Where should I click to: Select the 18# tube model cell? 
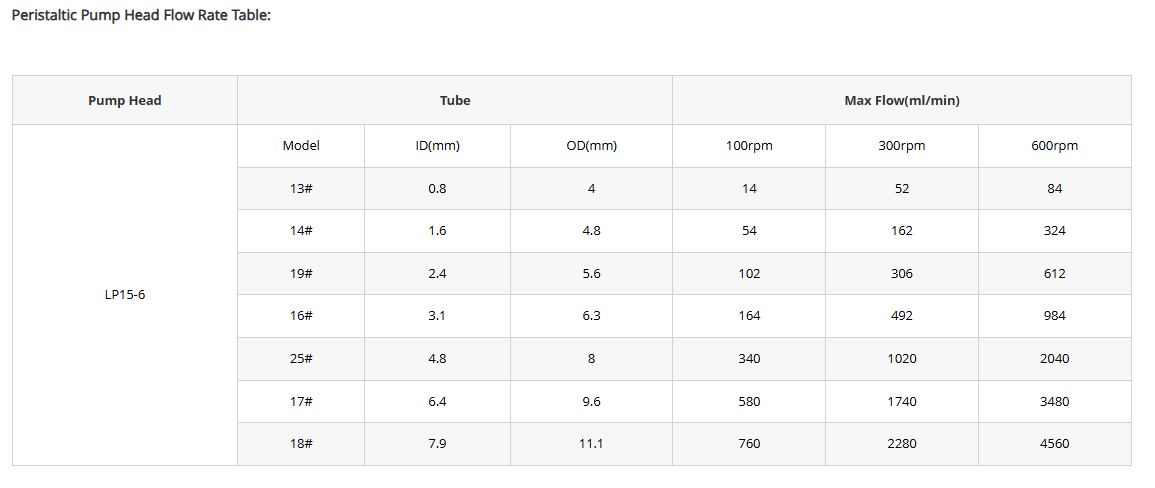pyautogui.click(x=301, y=445)
